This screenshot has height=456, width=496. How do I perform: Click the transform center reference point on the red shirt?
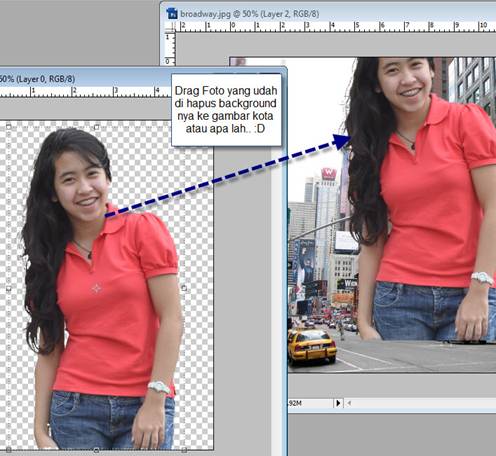[96, 288]
